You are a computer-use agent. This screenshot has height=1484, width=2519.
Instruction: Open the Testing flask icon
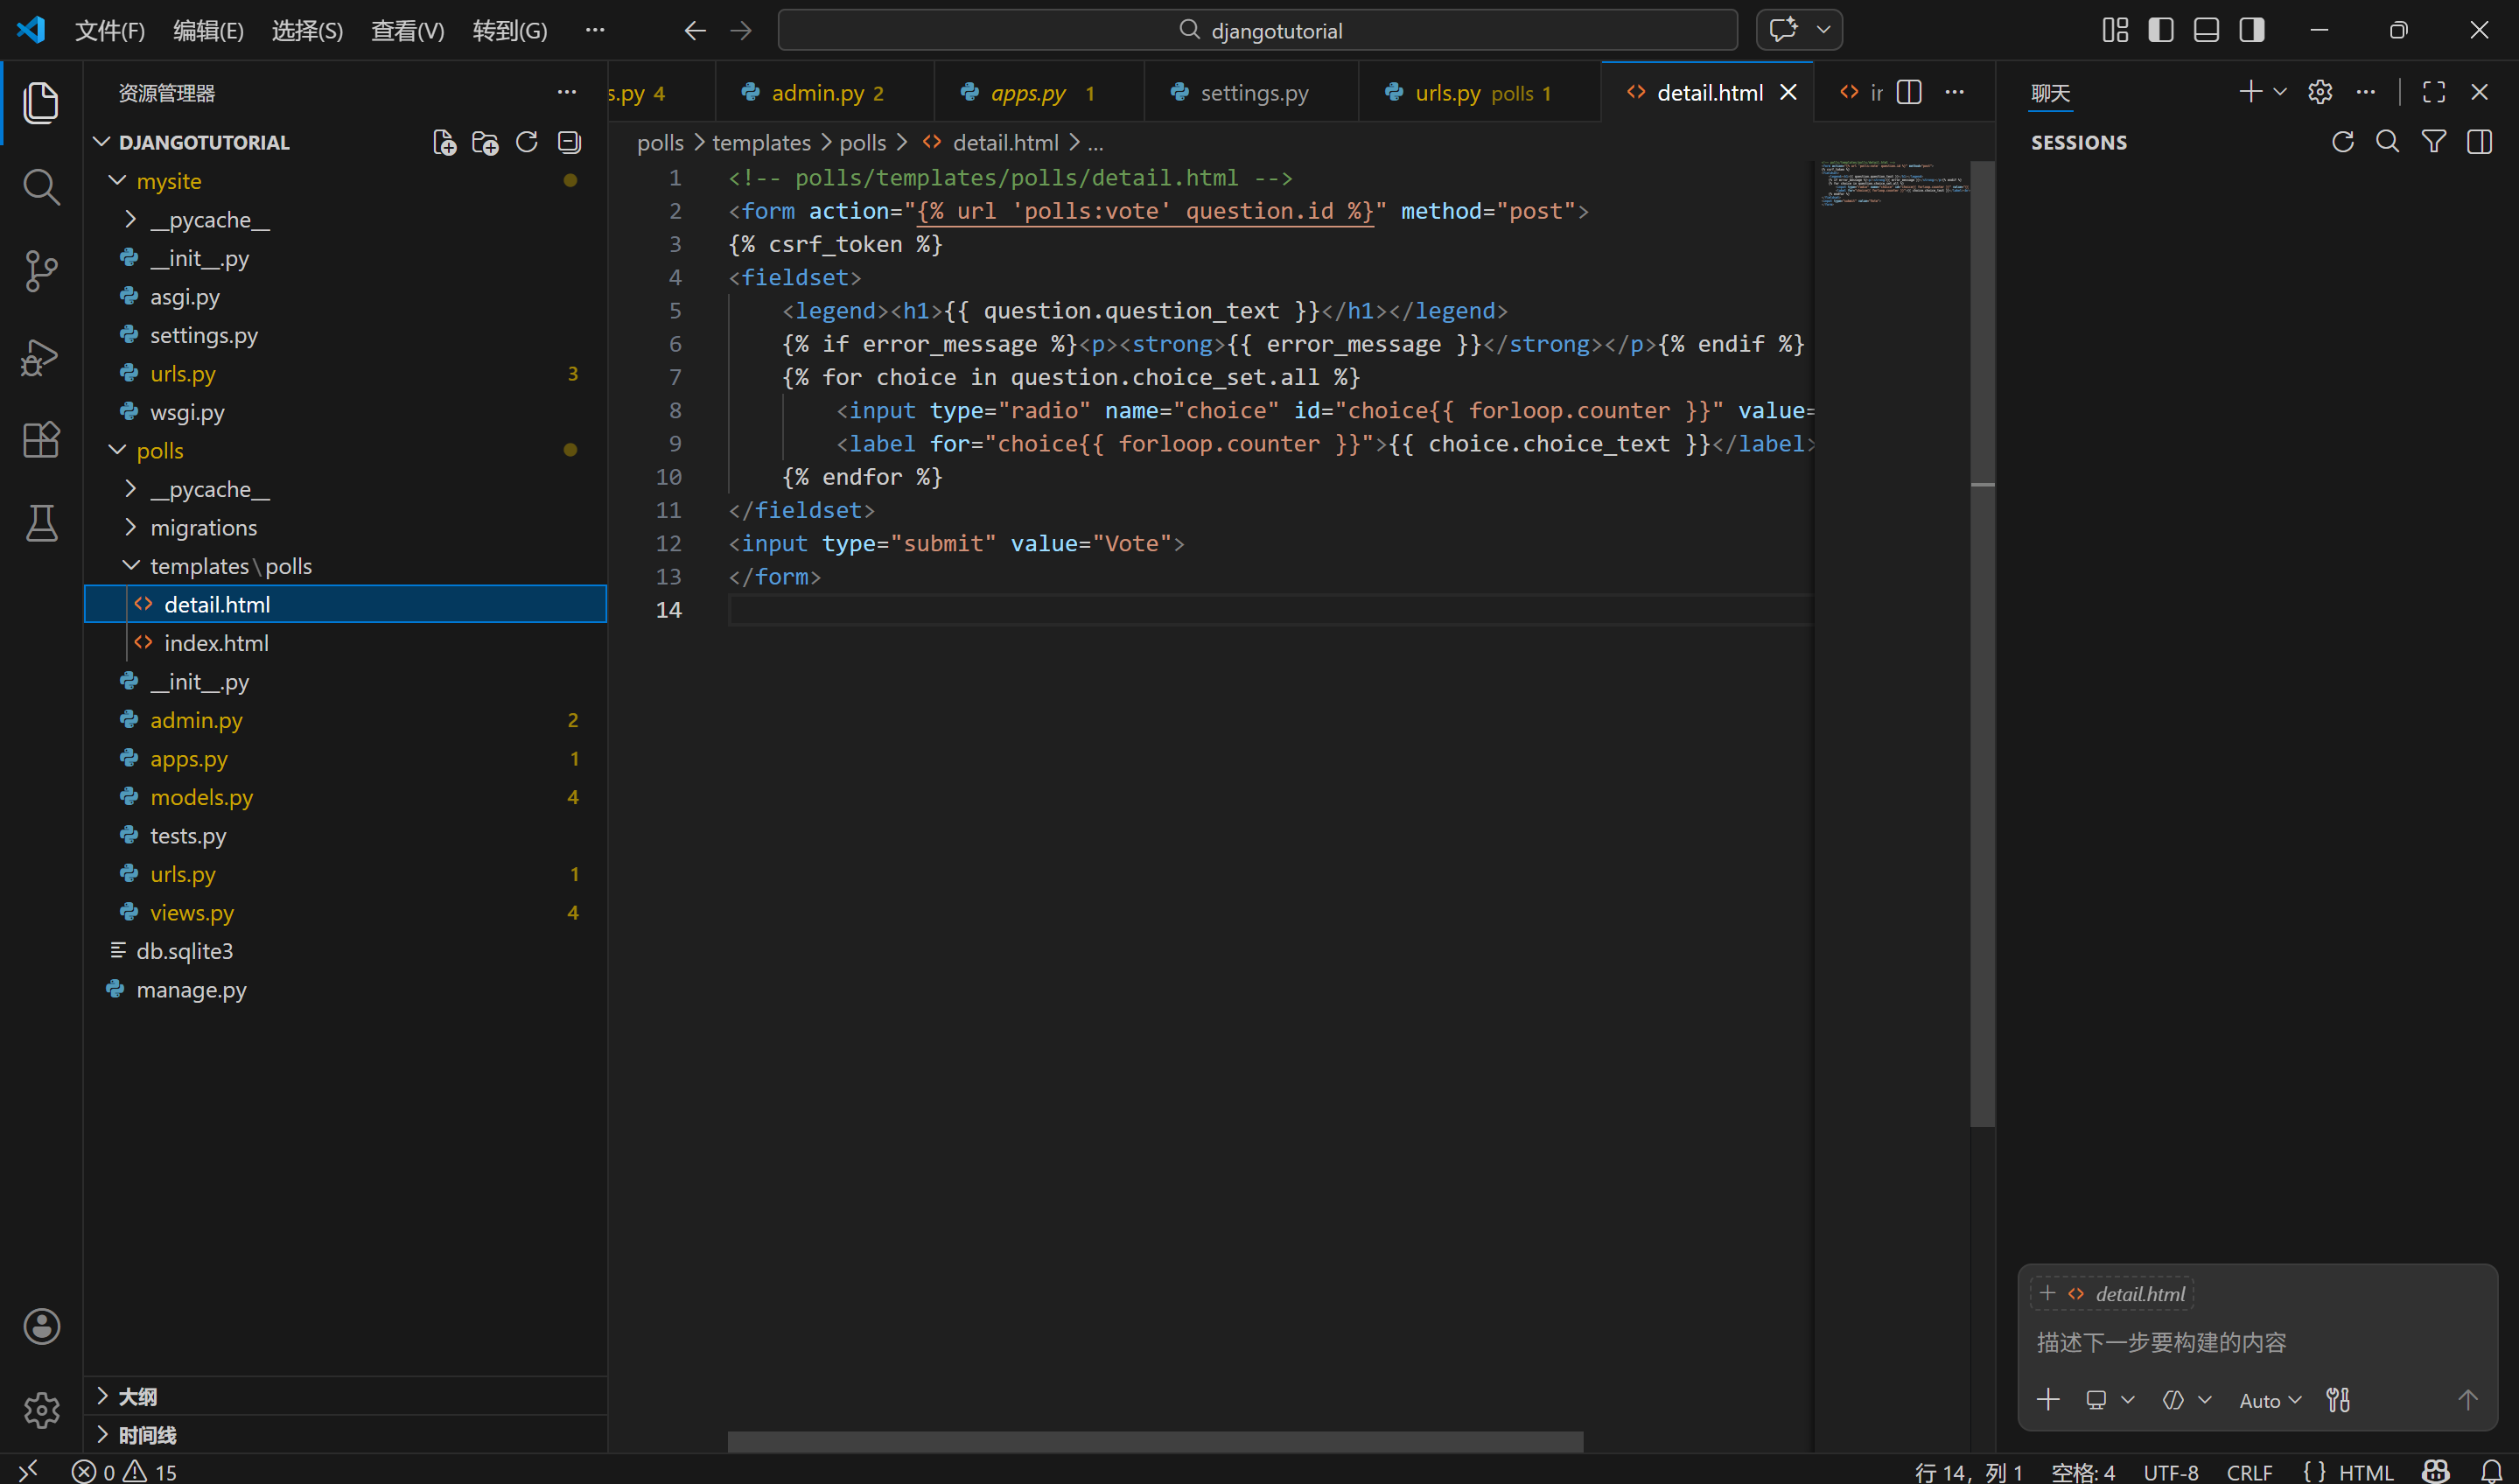[41, 522]
